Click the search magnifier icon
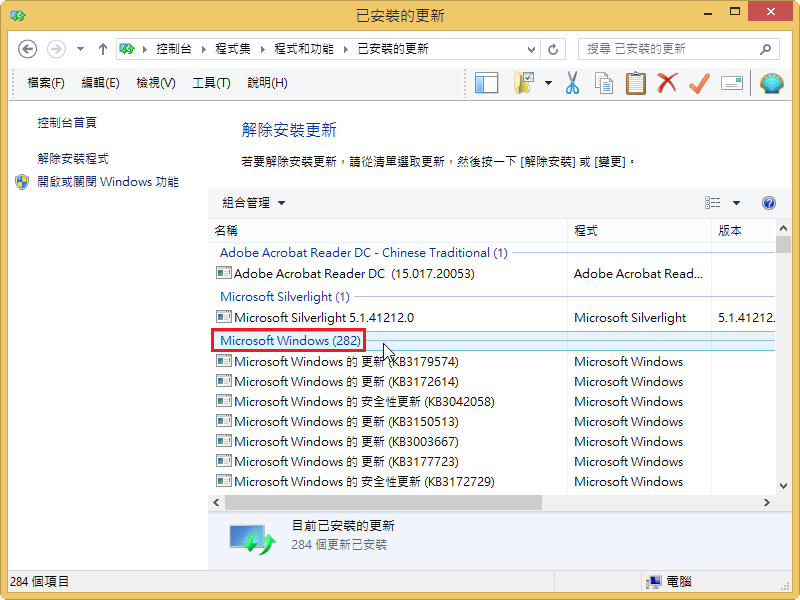The image size is (800, 600). (x=765, y=49)
